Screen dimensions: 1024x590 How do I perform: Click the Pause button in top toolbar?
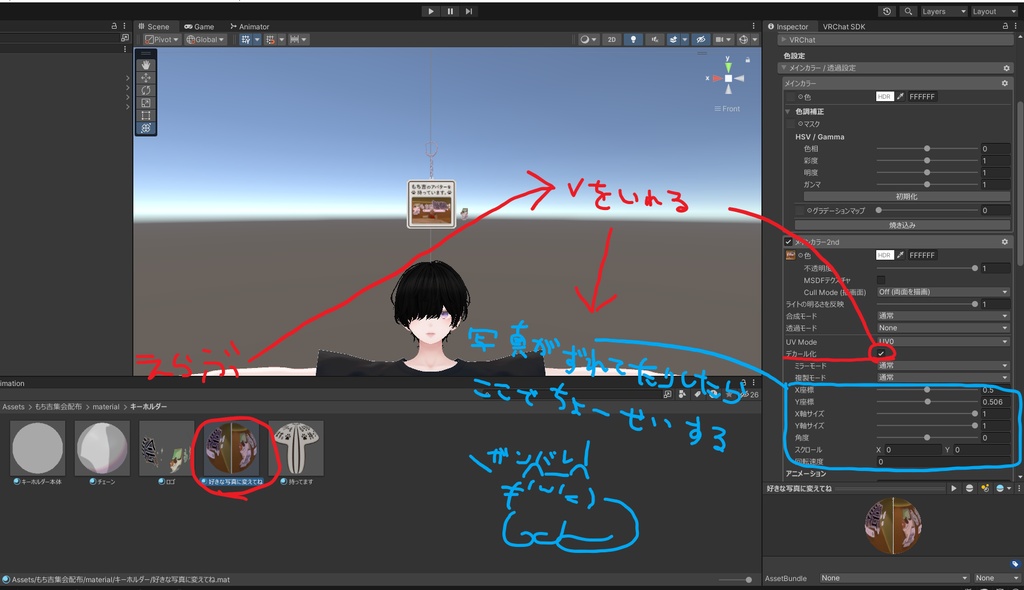[450, 11]
